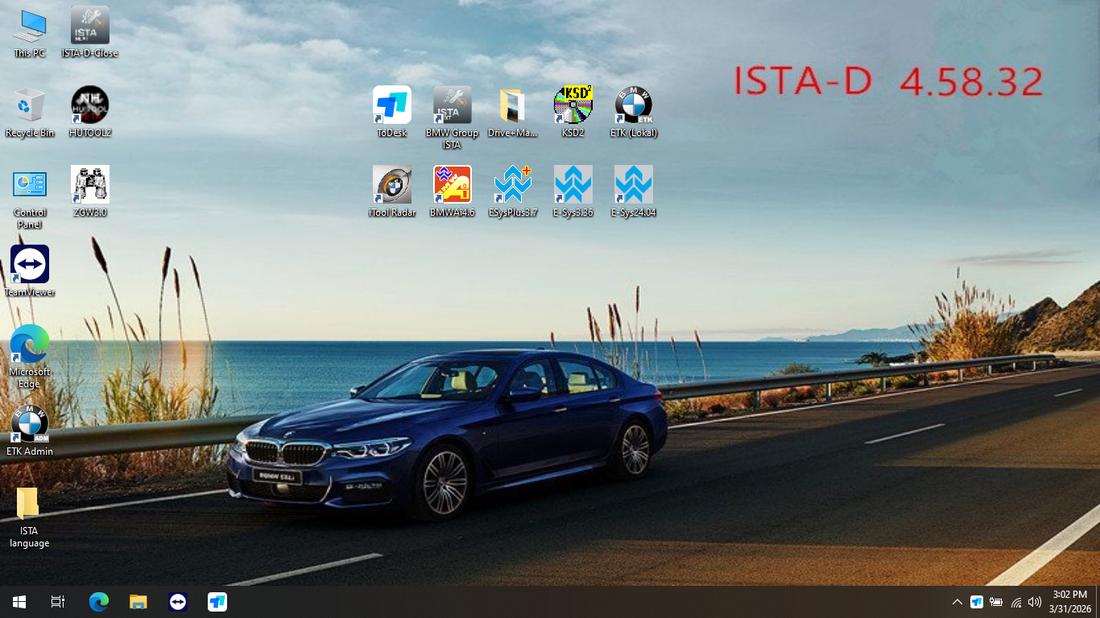Open Drive+Ma... folder icon

click(512, 113)
